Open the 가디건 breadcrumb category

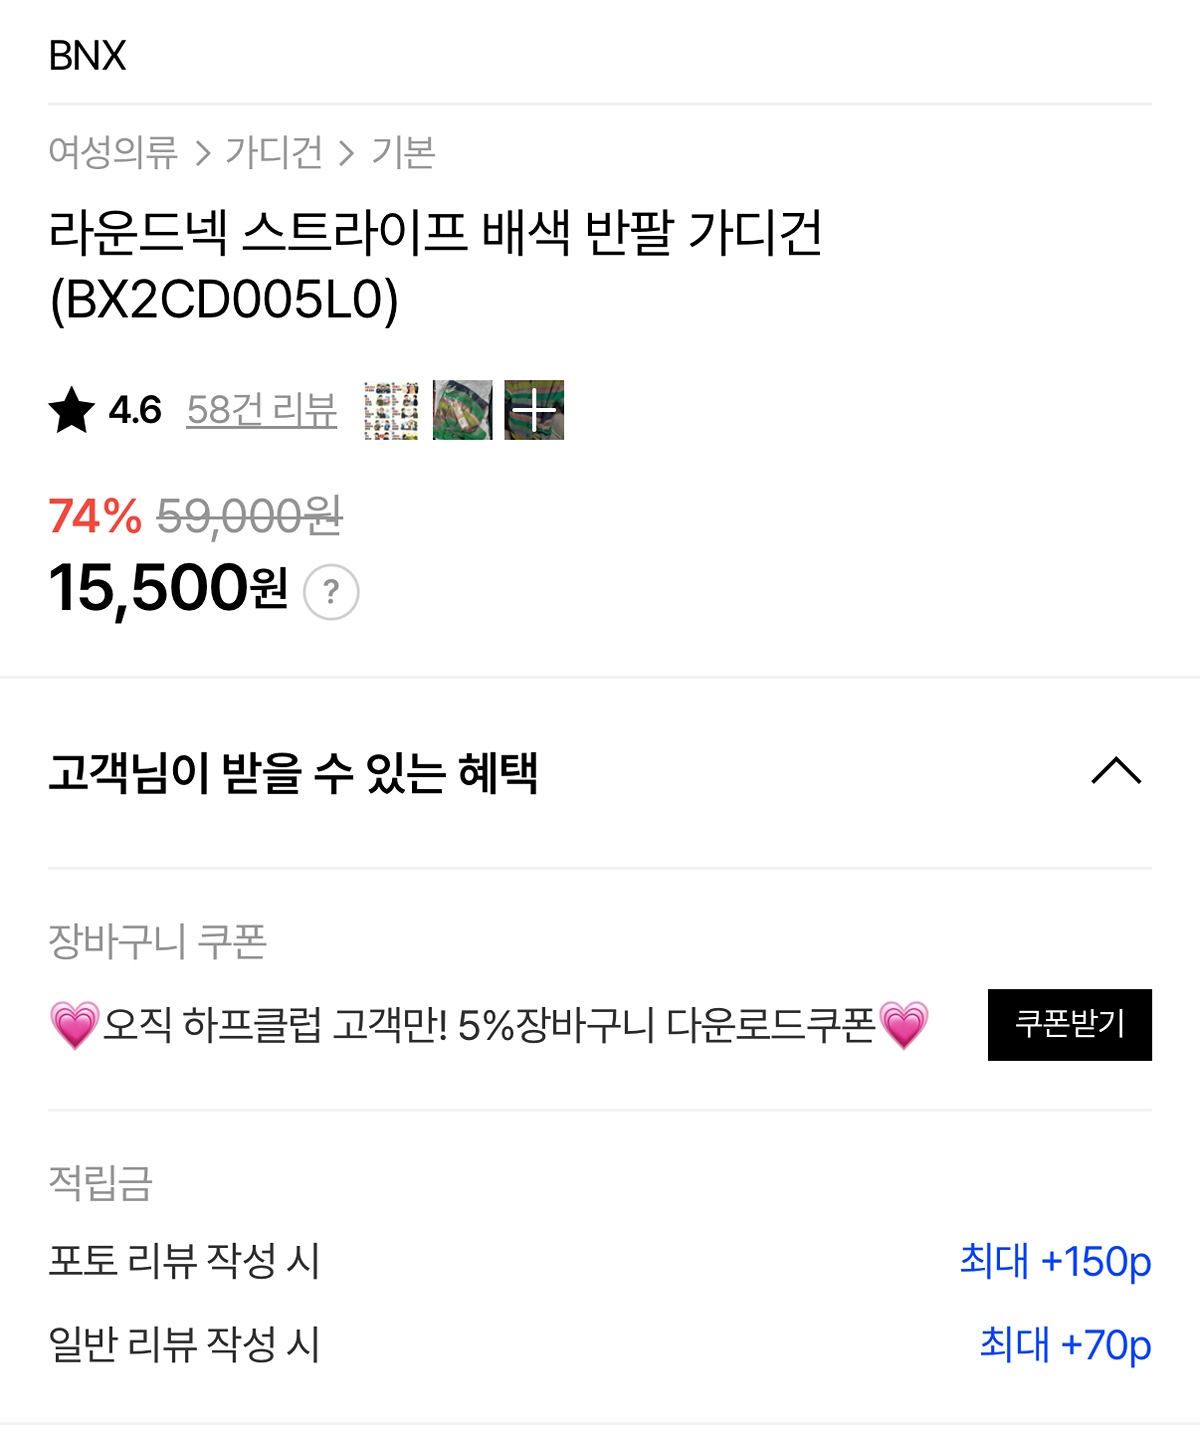click(274, 152)
